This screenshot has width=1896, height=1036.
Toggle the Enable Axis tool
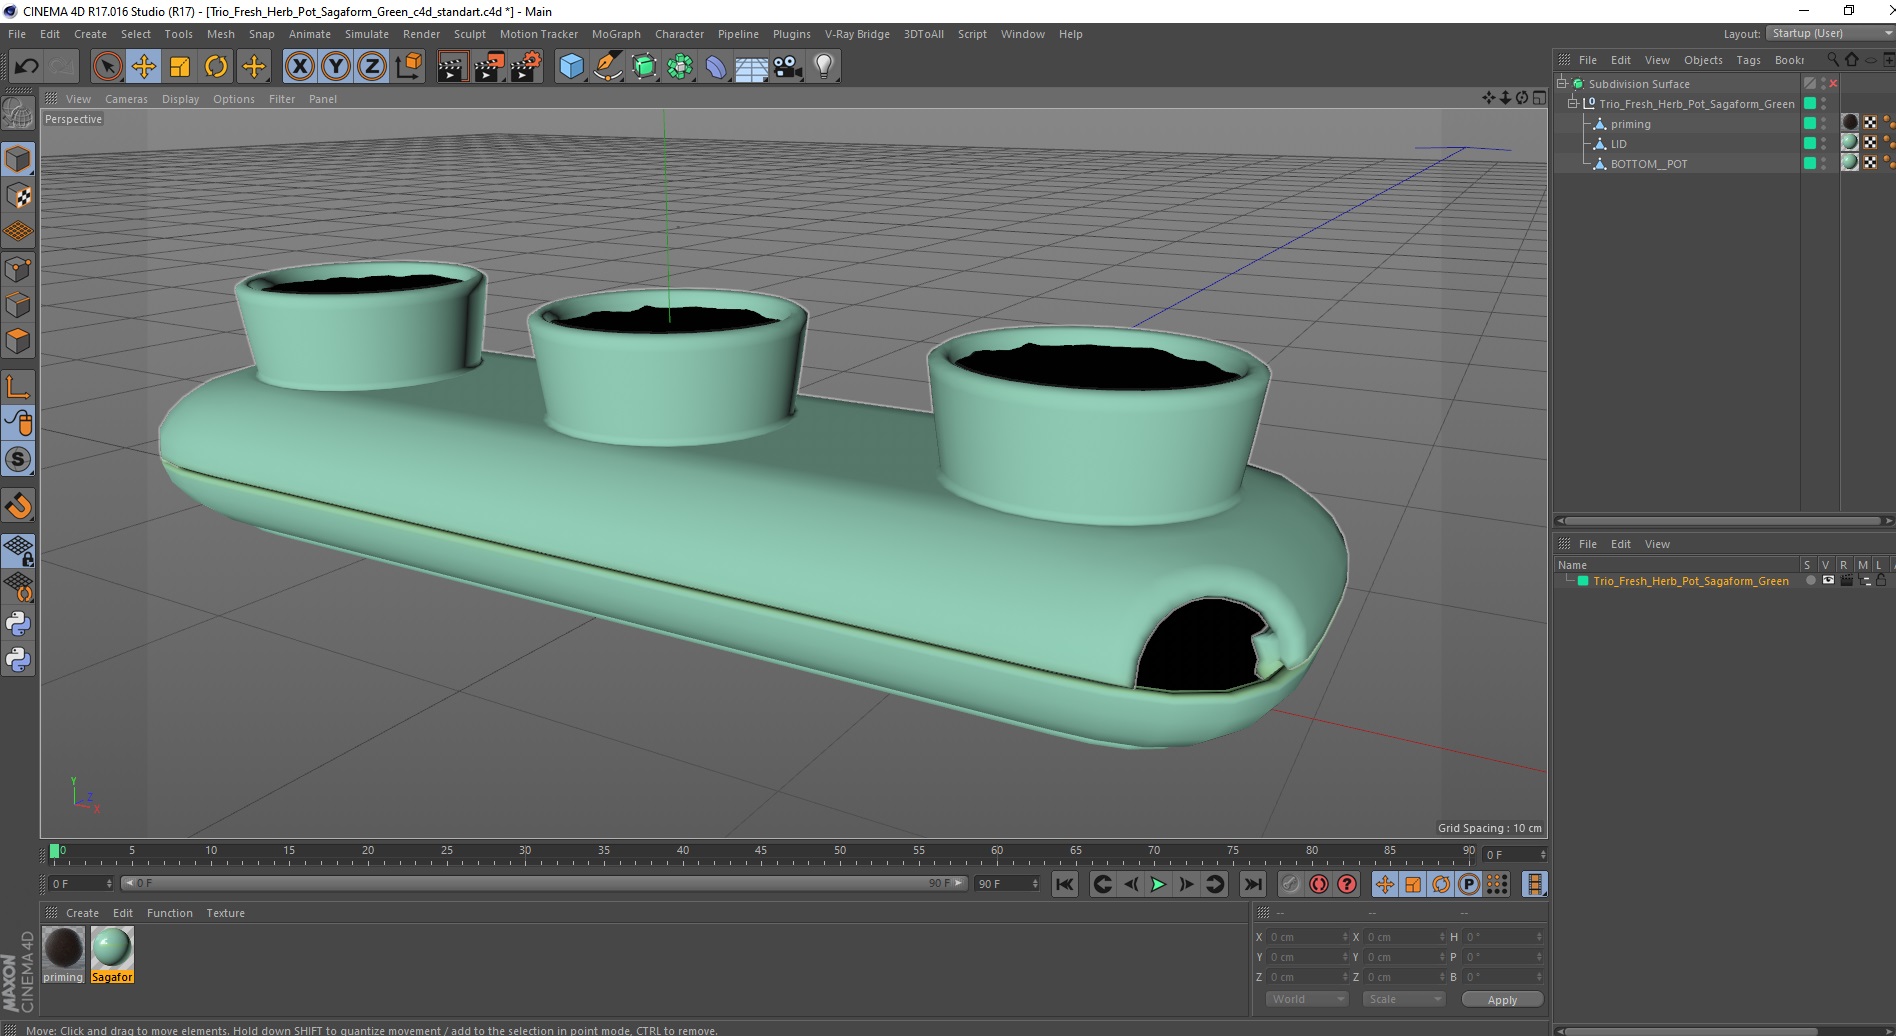18,387
